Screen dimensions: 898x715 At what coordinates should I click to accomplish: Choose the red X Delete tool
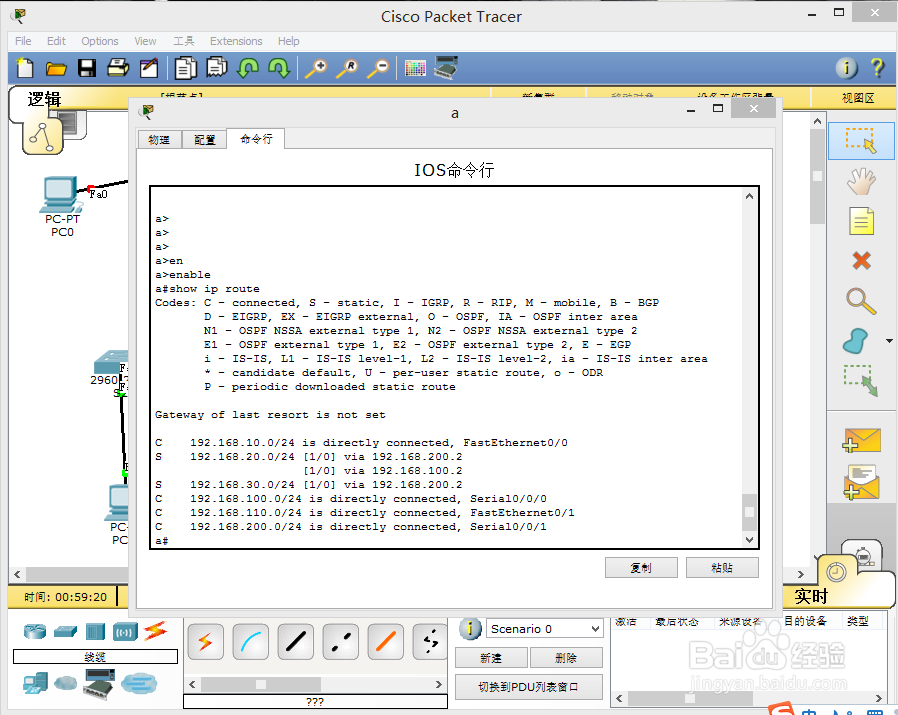click(x=861, y=261)
